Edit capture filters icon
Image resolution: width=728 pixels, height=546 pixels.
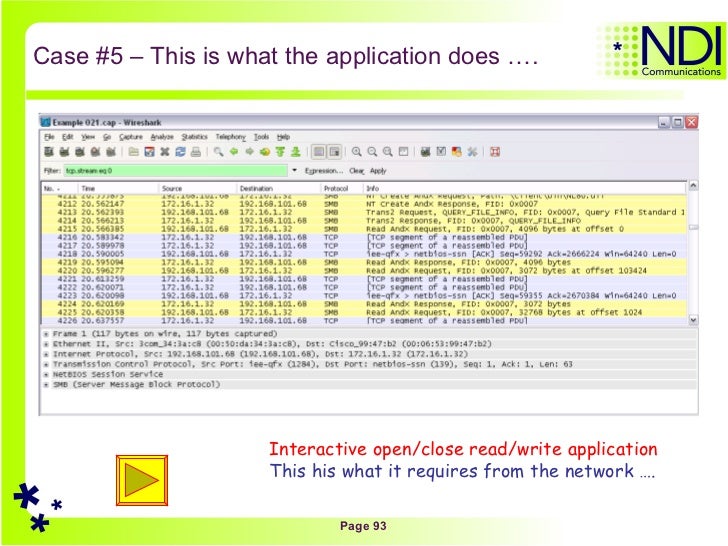point(425,152)
